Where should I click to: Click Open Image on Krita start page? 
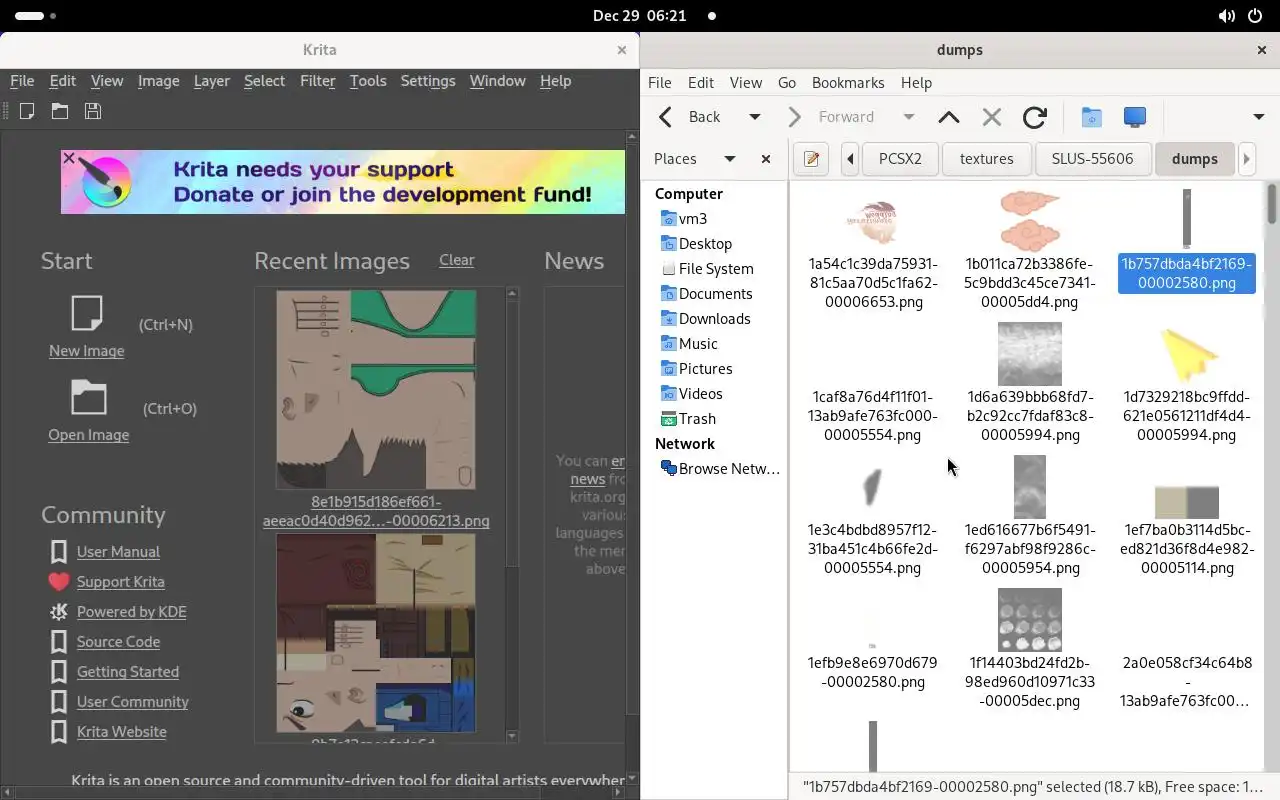point(88,435)
